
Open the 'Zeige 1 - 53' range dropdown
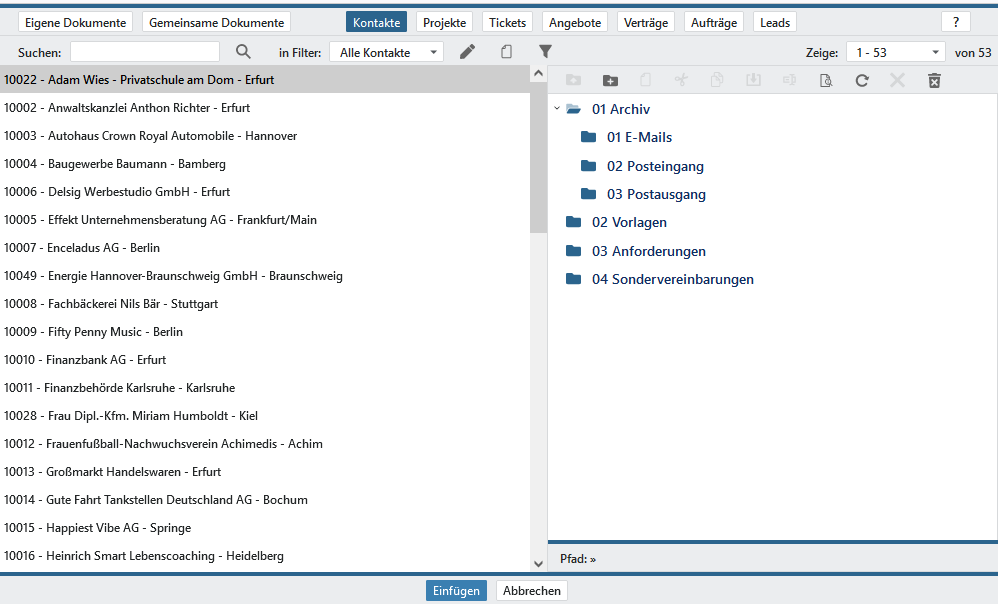[x=894, y=52]
